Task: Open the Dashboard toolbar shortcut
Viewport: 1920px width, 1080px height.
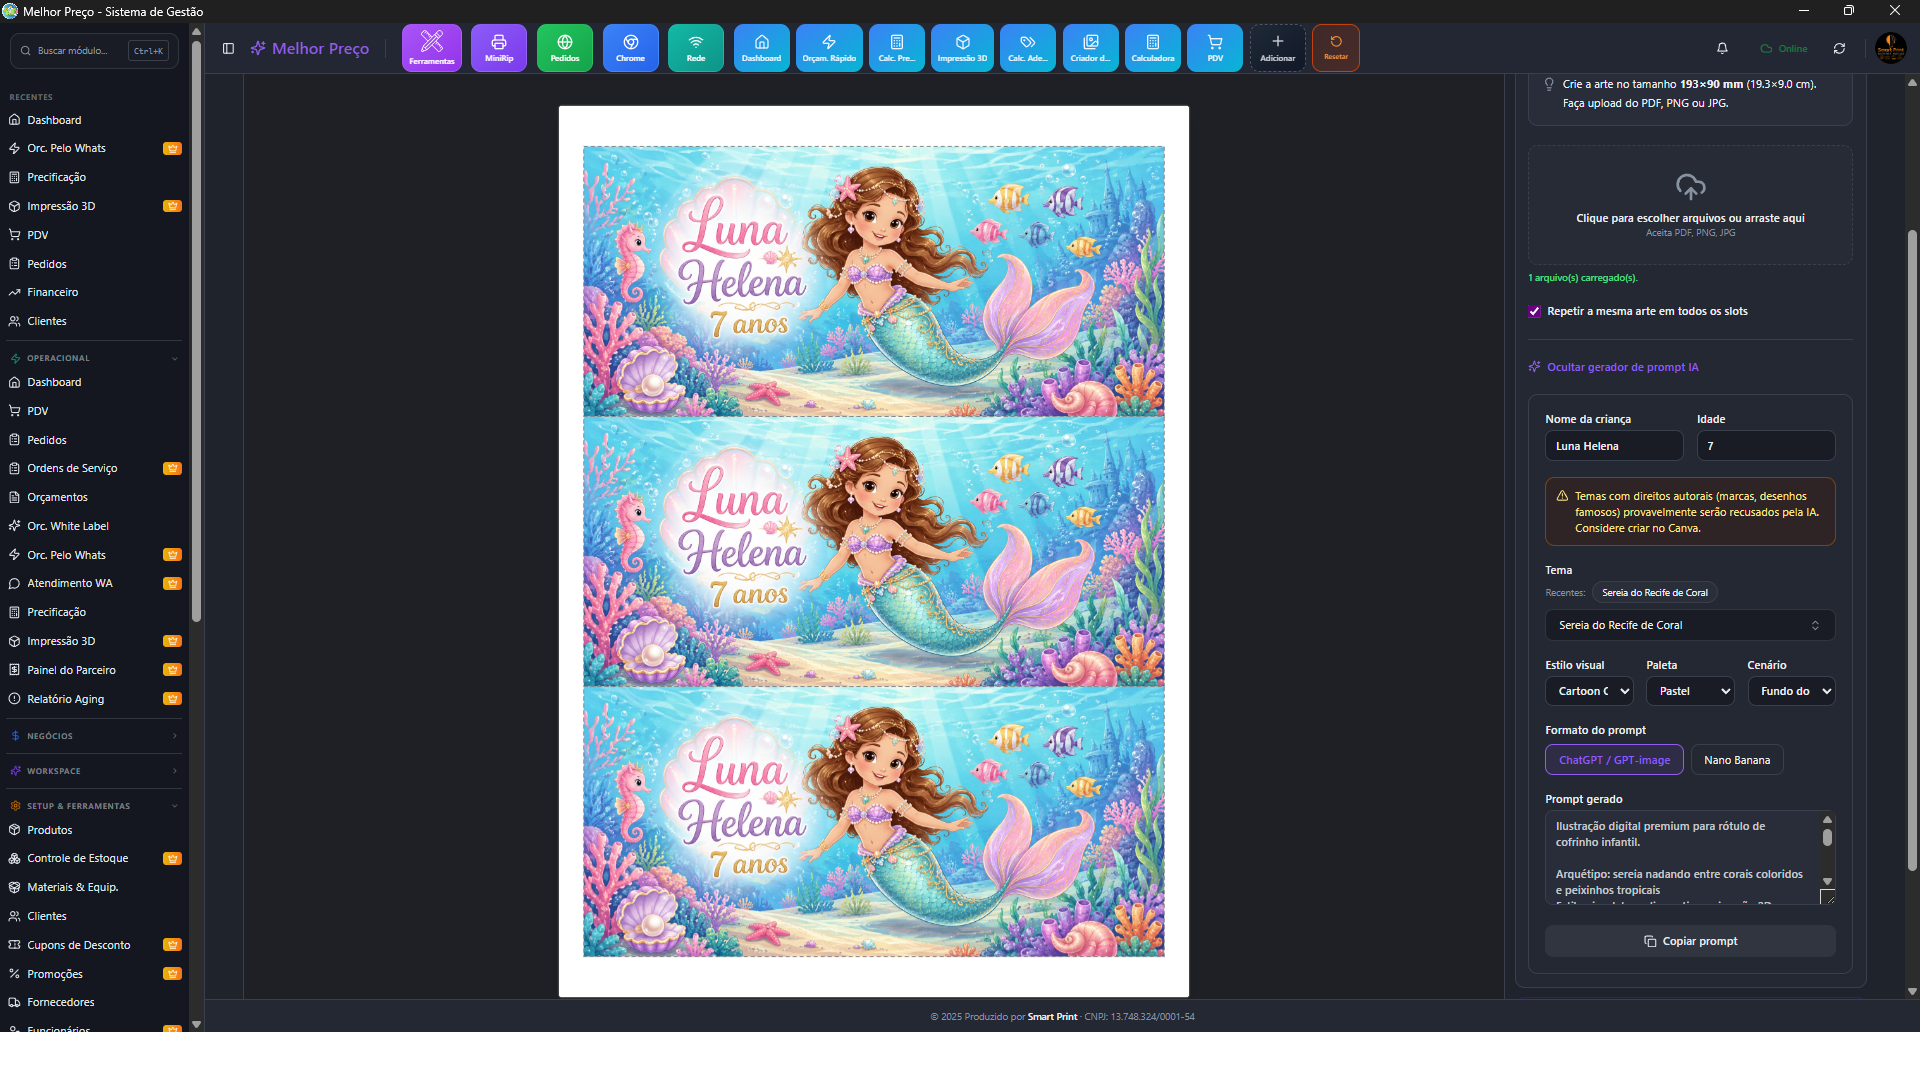Action: [x=762, y=48]
